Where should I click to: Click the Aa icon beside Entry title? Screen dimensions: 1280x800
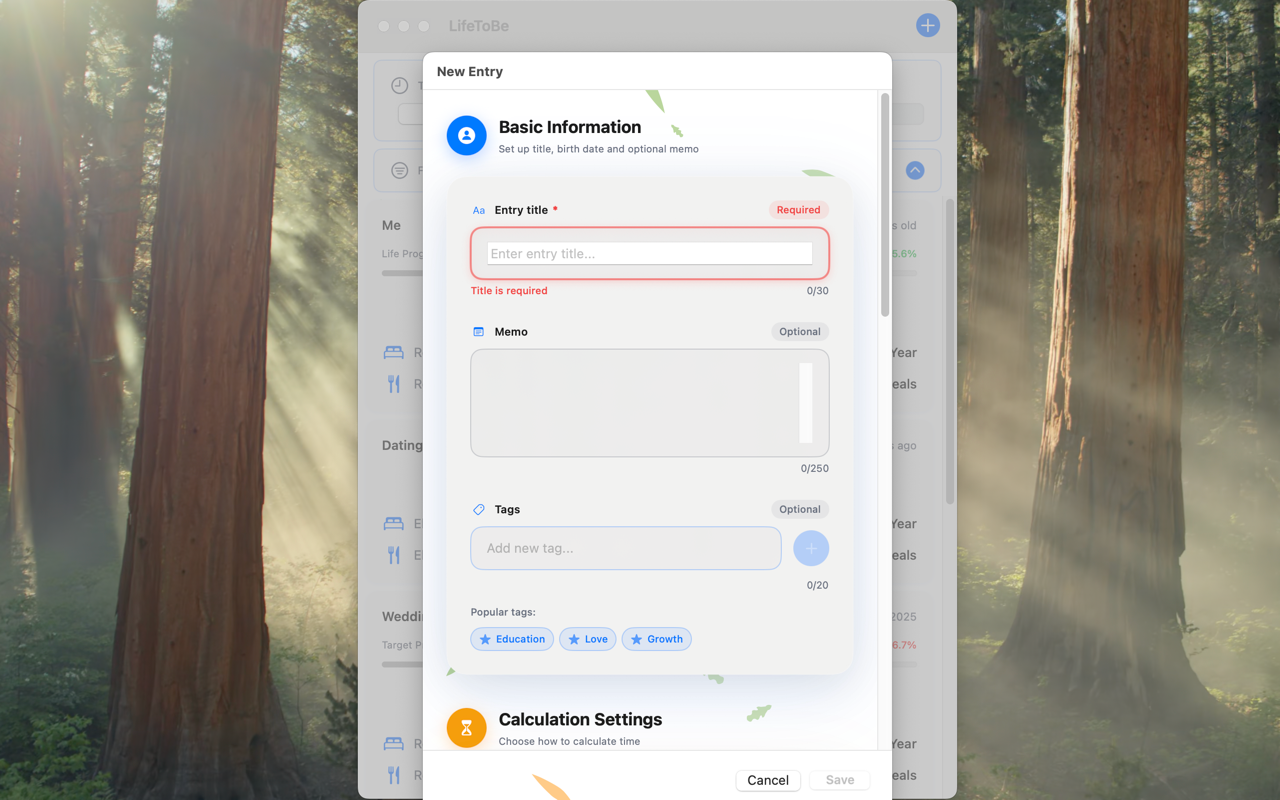pyautogui.click(x=478, y=210)
